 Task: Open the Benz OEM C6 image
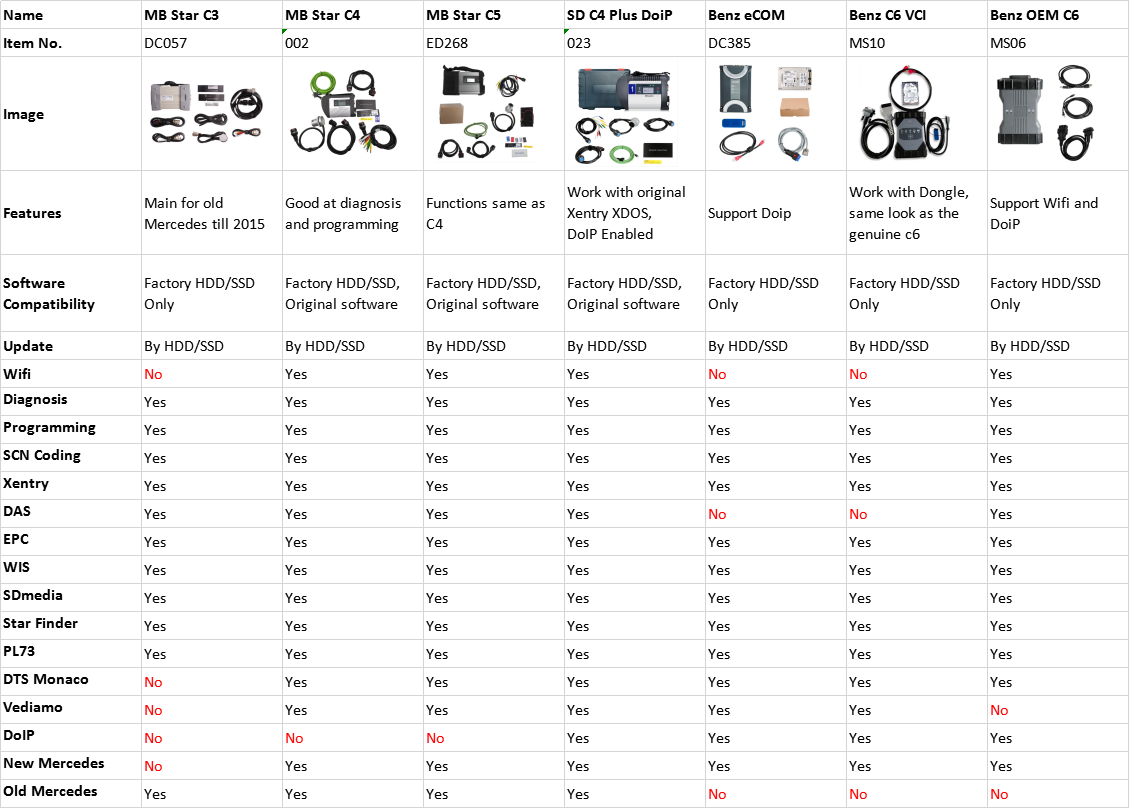pos(1057,113)
